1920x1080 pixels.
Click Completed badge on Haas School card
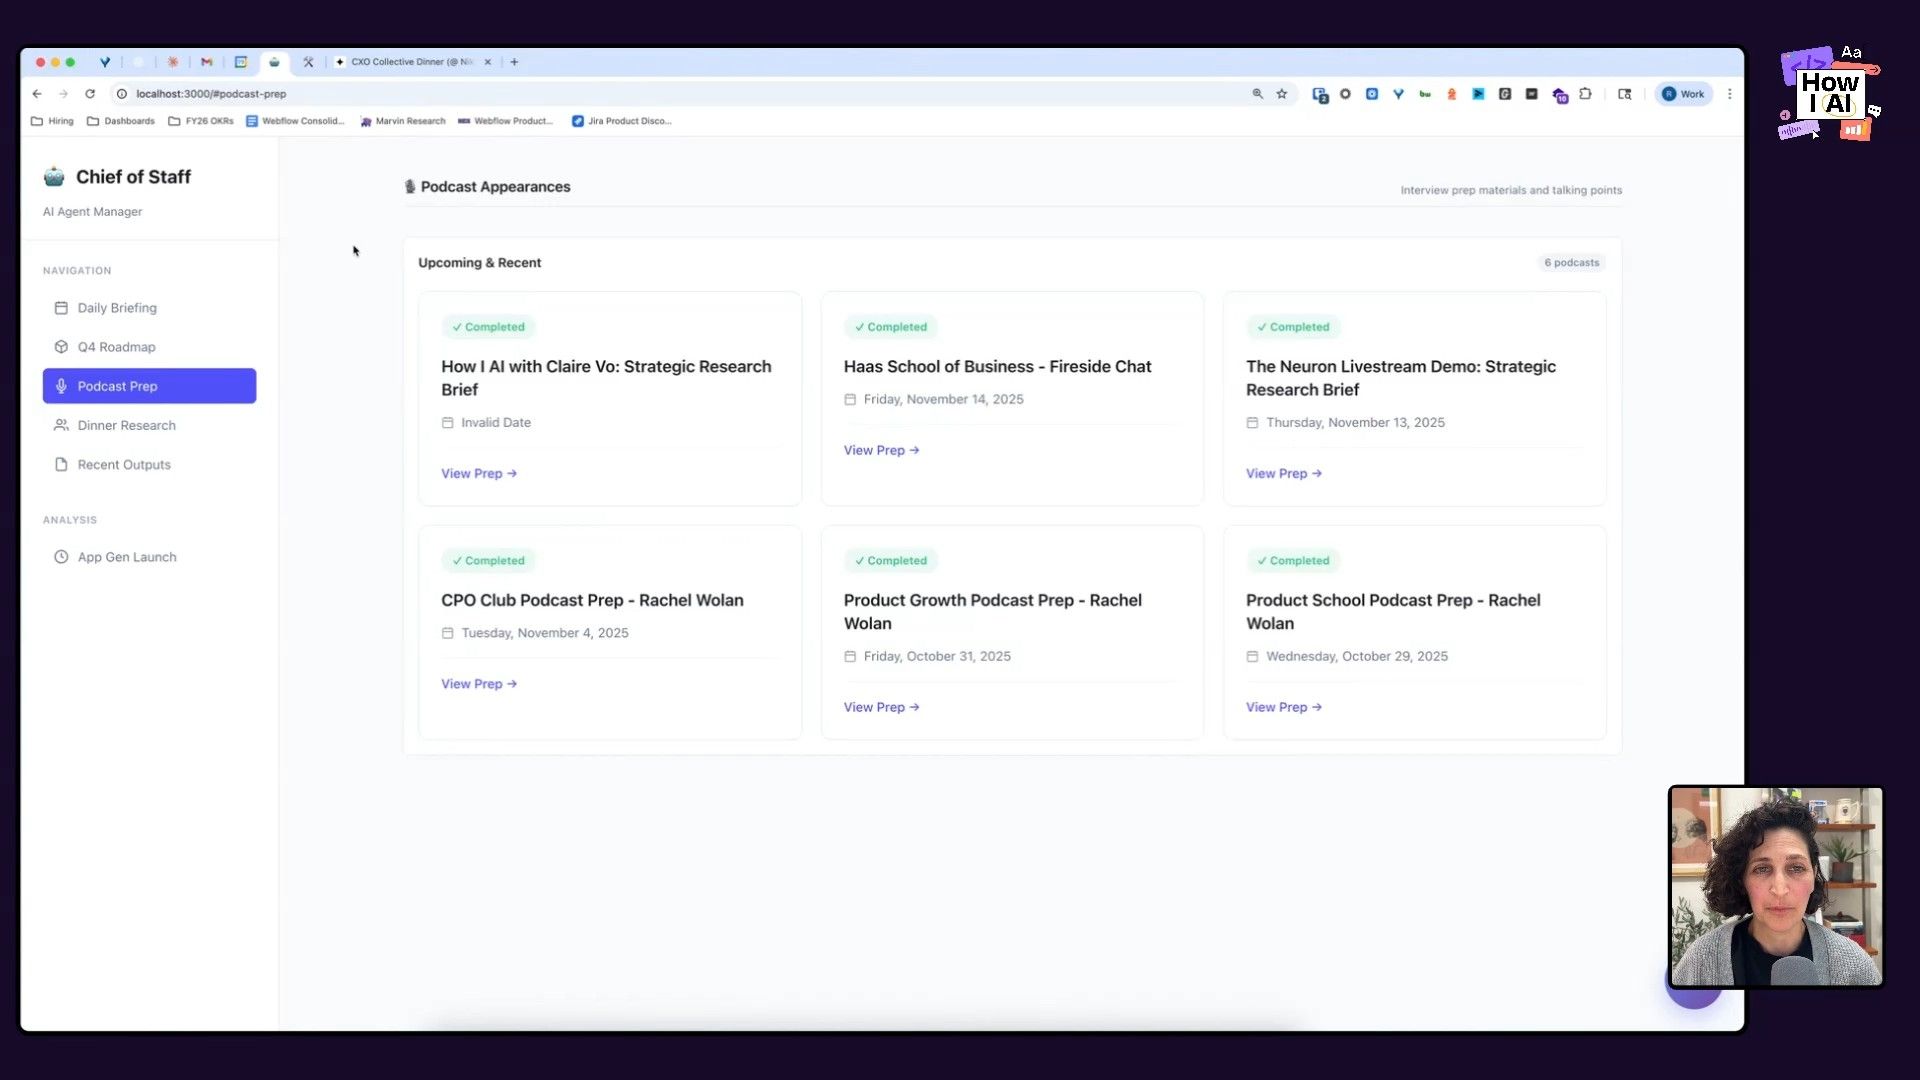click(x=891, y=327)
